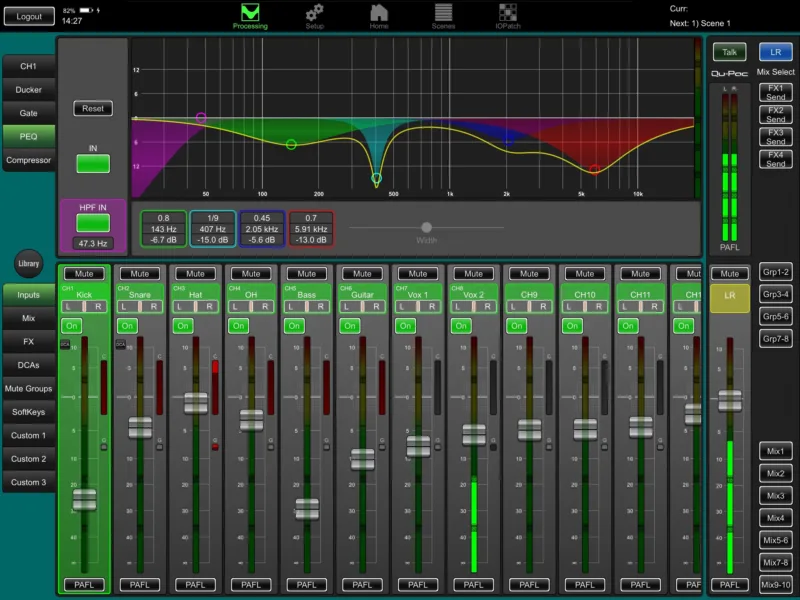Click the Vox 1 channel fader handle

pos(418,446)
